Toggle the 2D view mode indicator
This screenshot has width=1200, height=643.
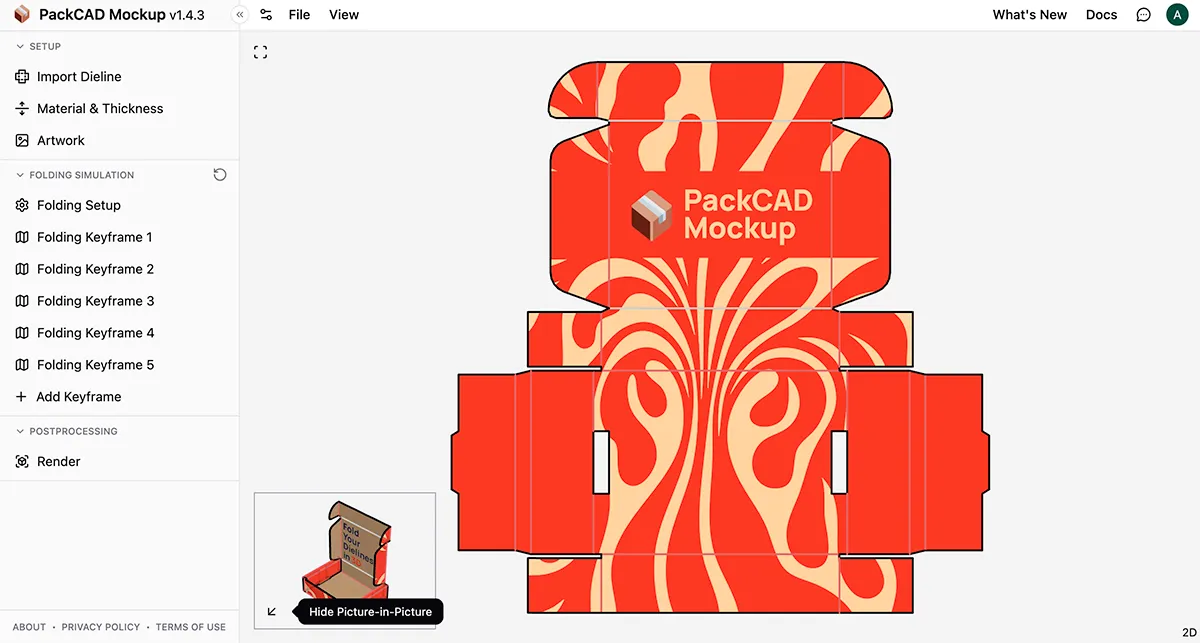tap(1189, 632)
